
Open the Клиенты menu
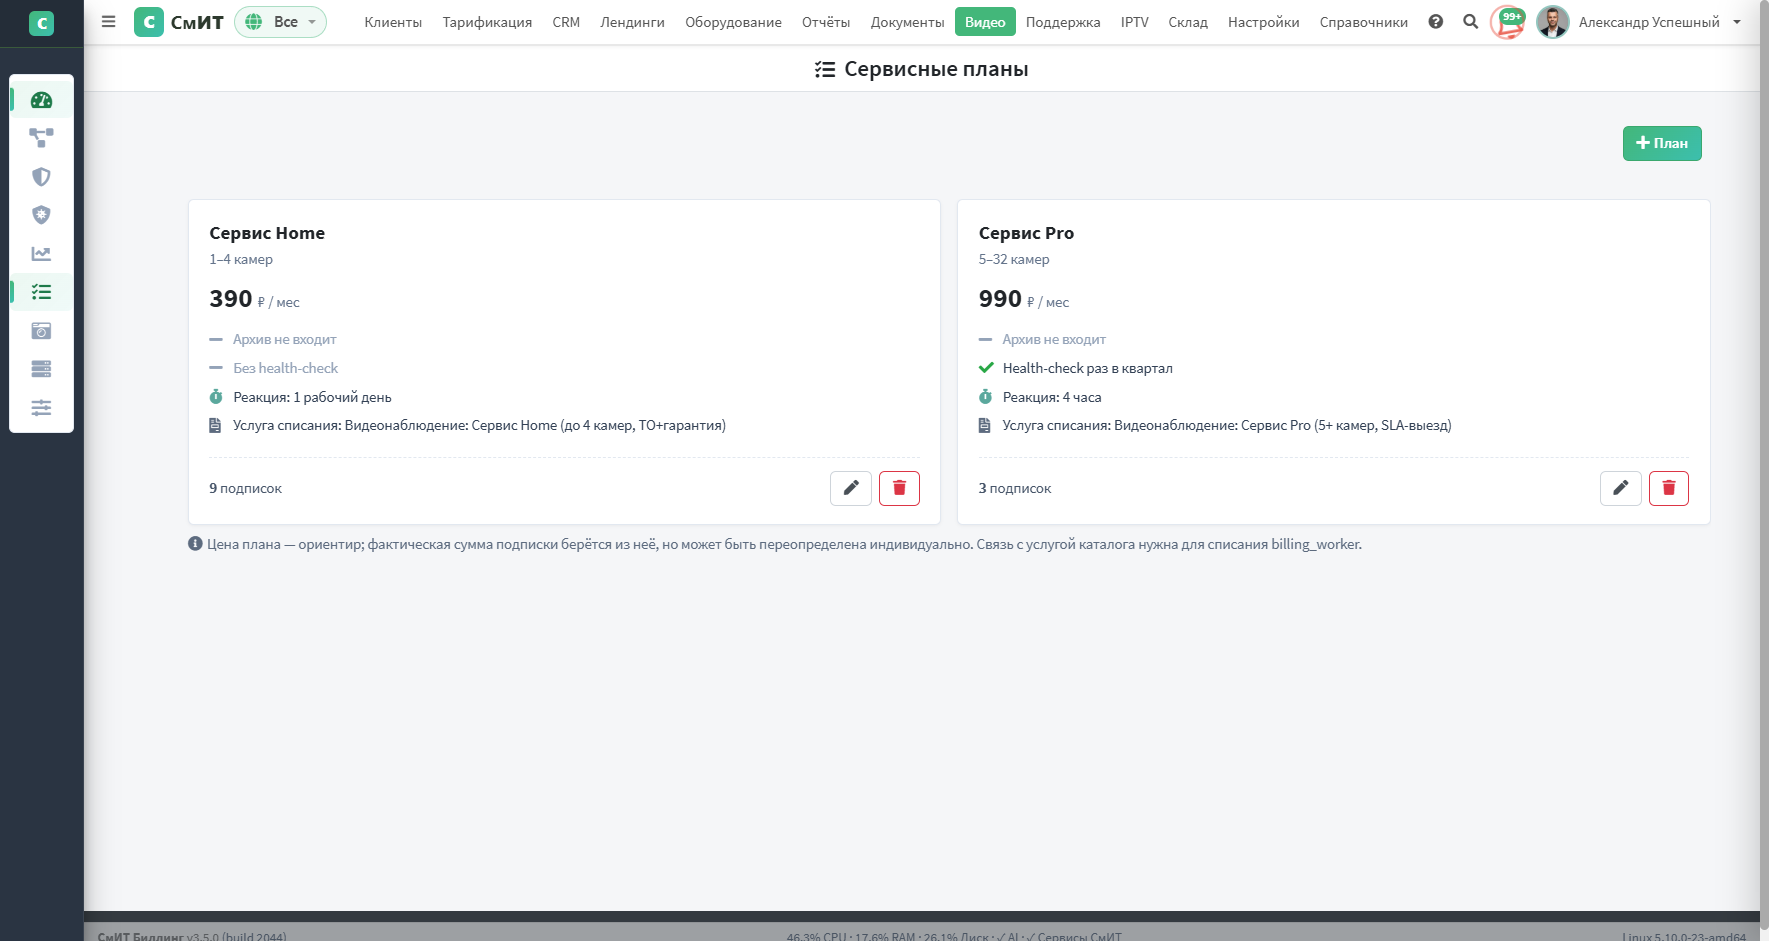pos(393,22)
